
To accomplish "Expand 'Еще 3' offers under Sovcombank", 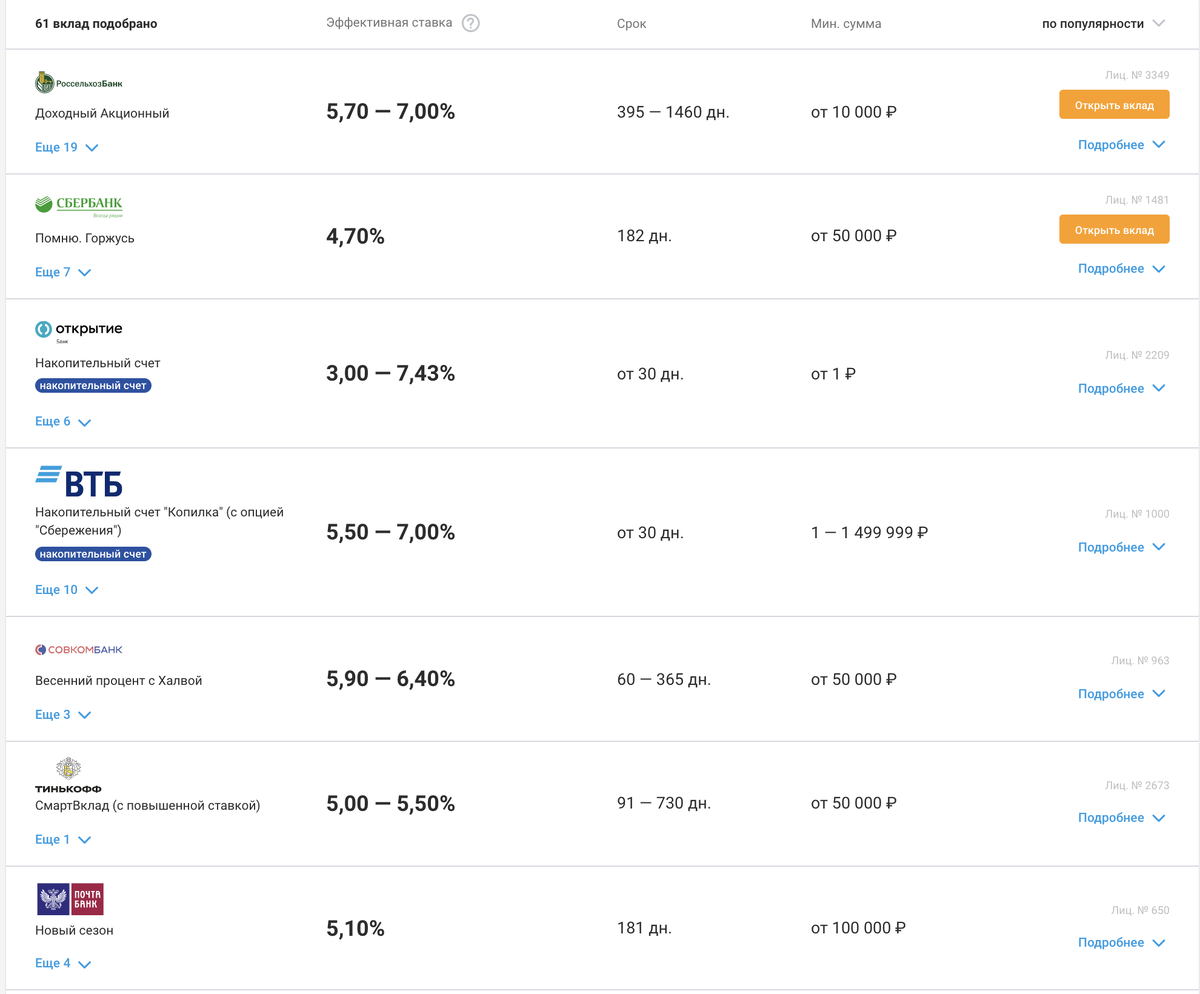I will point(63,715).
